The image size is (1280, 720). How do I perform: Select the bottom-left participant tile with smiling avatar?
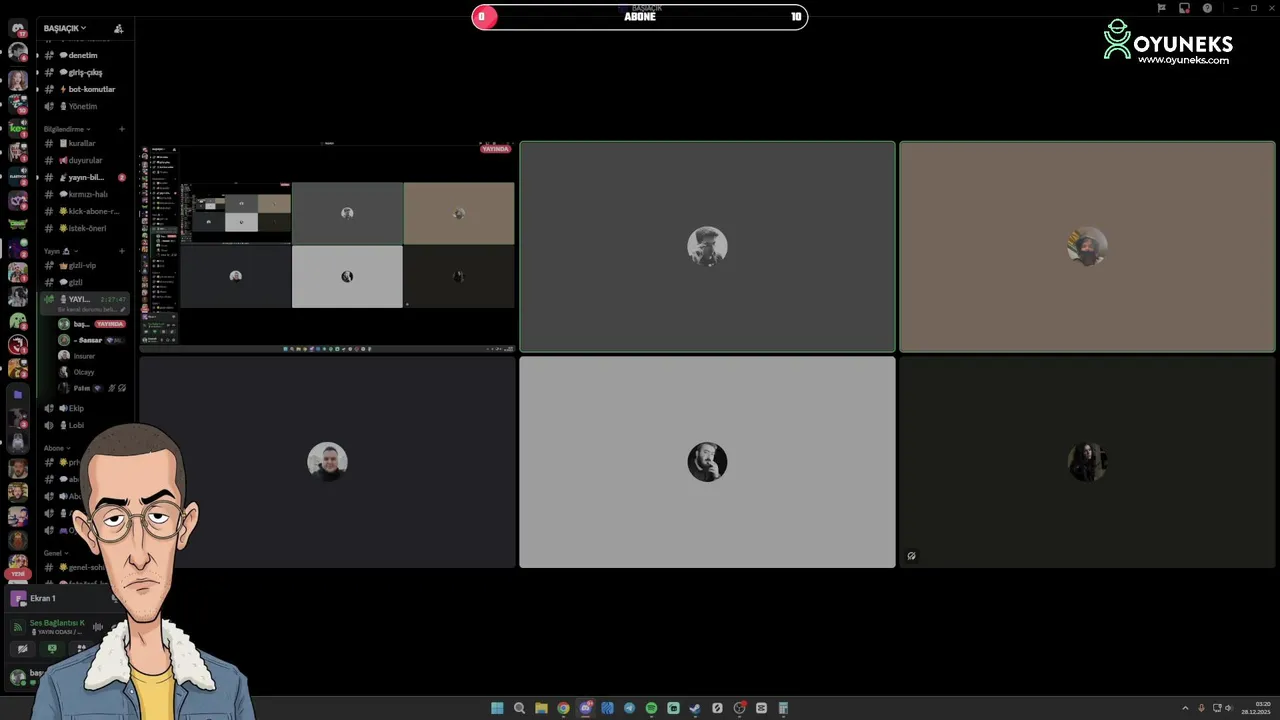point(327,462)
